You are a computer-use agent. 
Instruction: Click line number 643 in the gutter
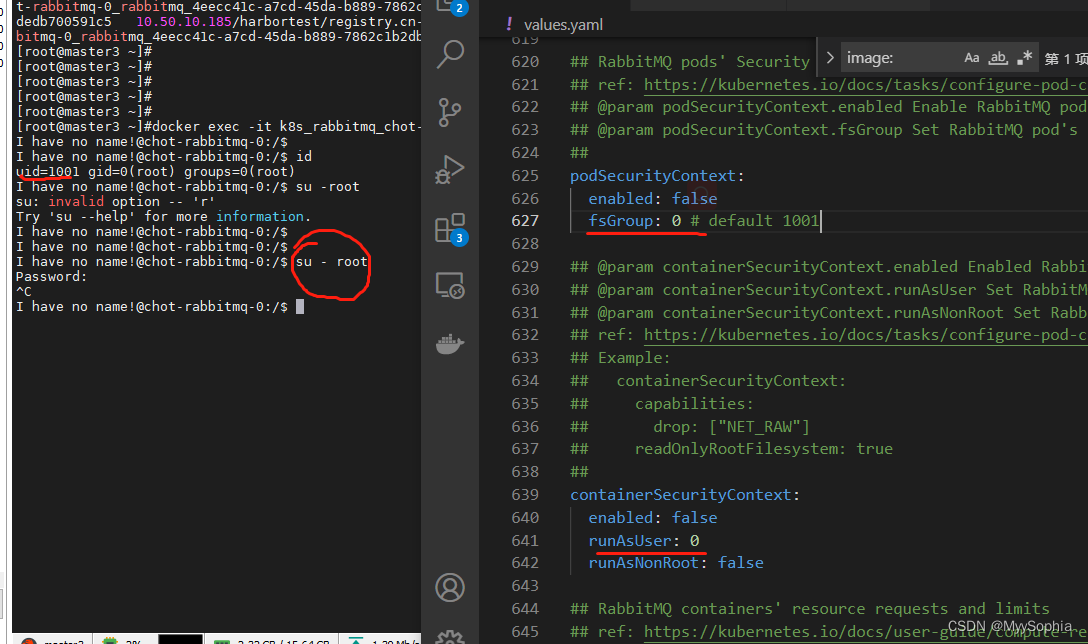click(x=525, y=586)
